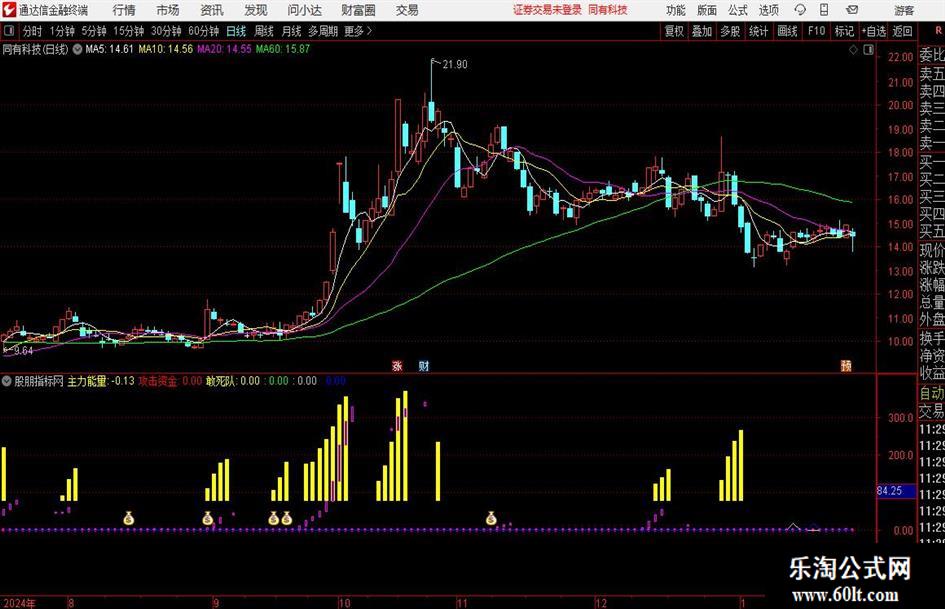This screenshot has width=945, height=609.
Task: Click the 游客 guest account button
Action: point(904,10)
